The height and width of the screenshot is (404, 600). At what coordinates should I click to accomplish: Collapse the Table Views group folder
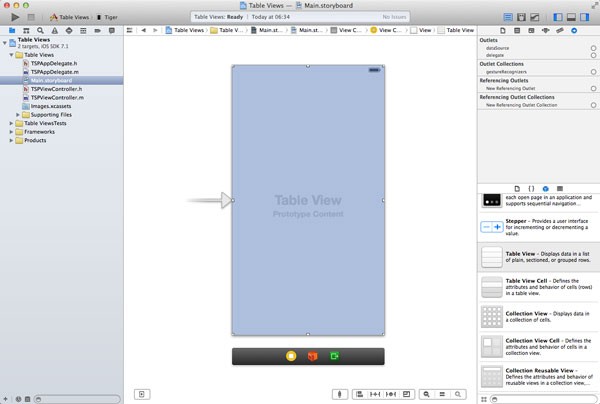(11, 55)
